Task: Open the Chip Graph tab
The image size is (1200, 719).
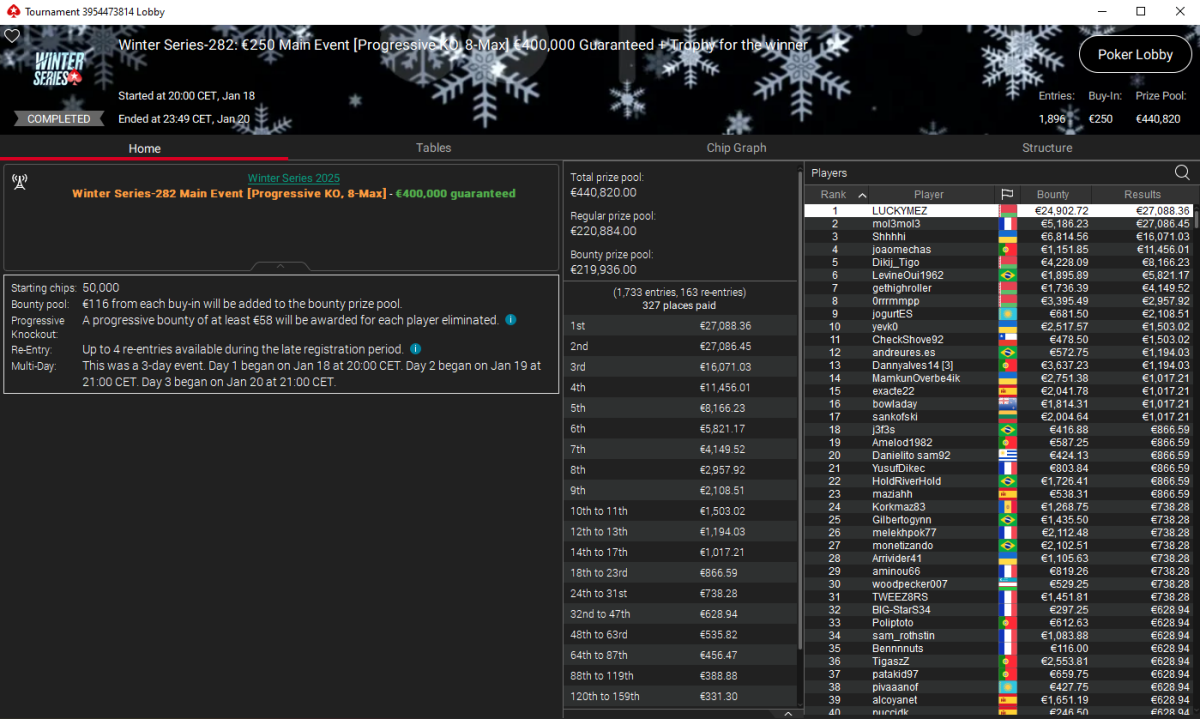Action: 736,148
